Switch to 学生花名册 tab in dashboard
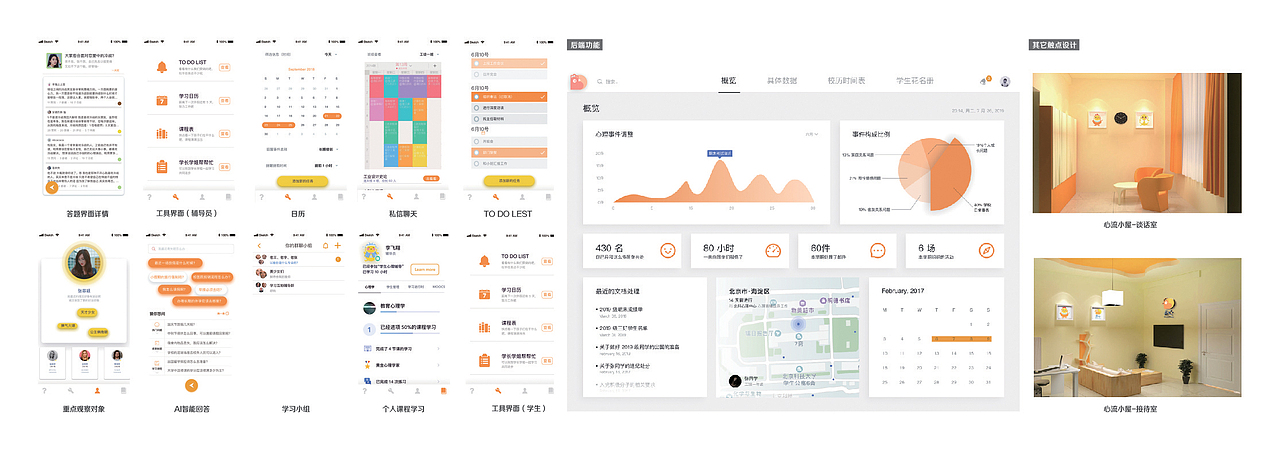Viewport: 1280px width, 450px height. (x=915, y=81)
